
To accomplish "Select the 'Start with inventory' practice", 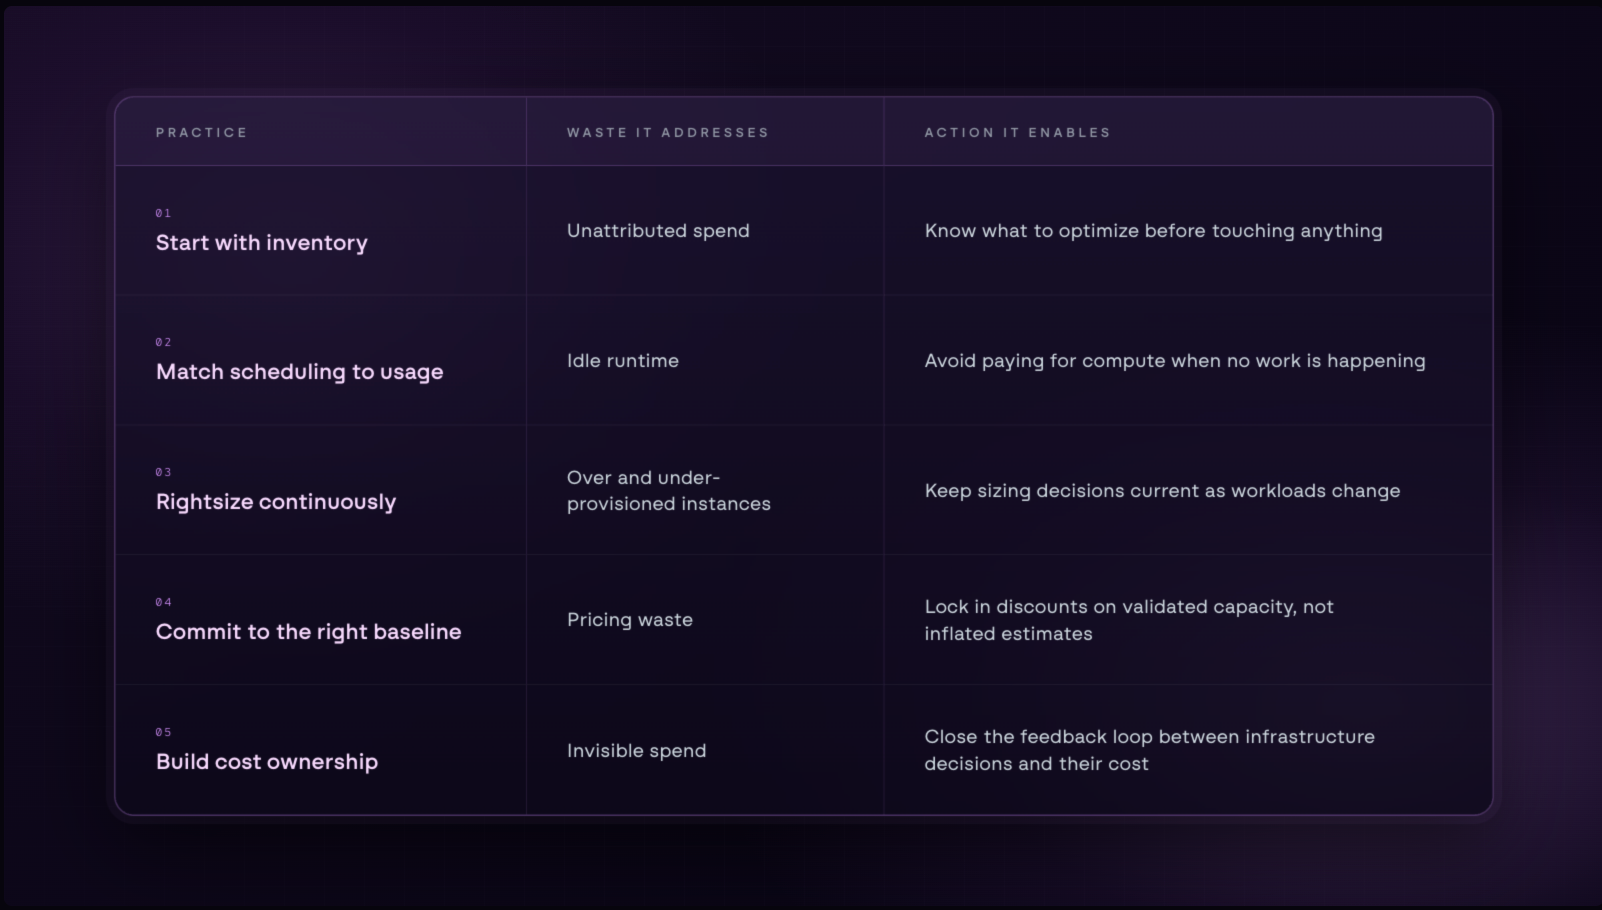I will (x=261, y=243).
